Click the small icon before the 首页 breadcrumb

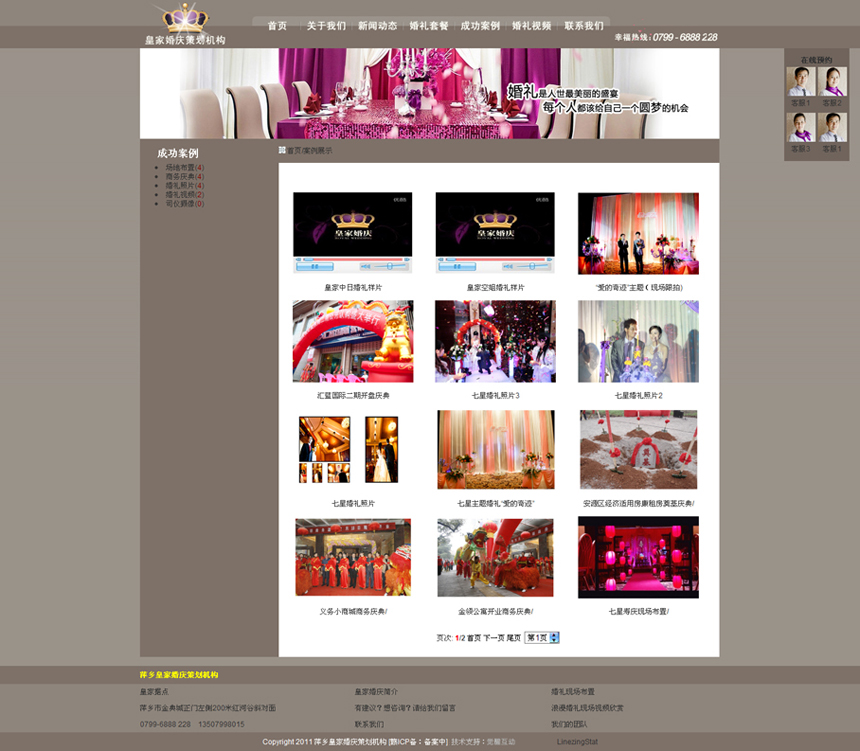click(x=283, y=150)
